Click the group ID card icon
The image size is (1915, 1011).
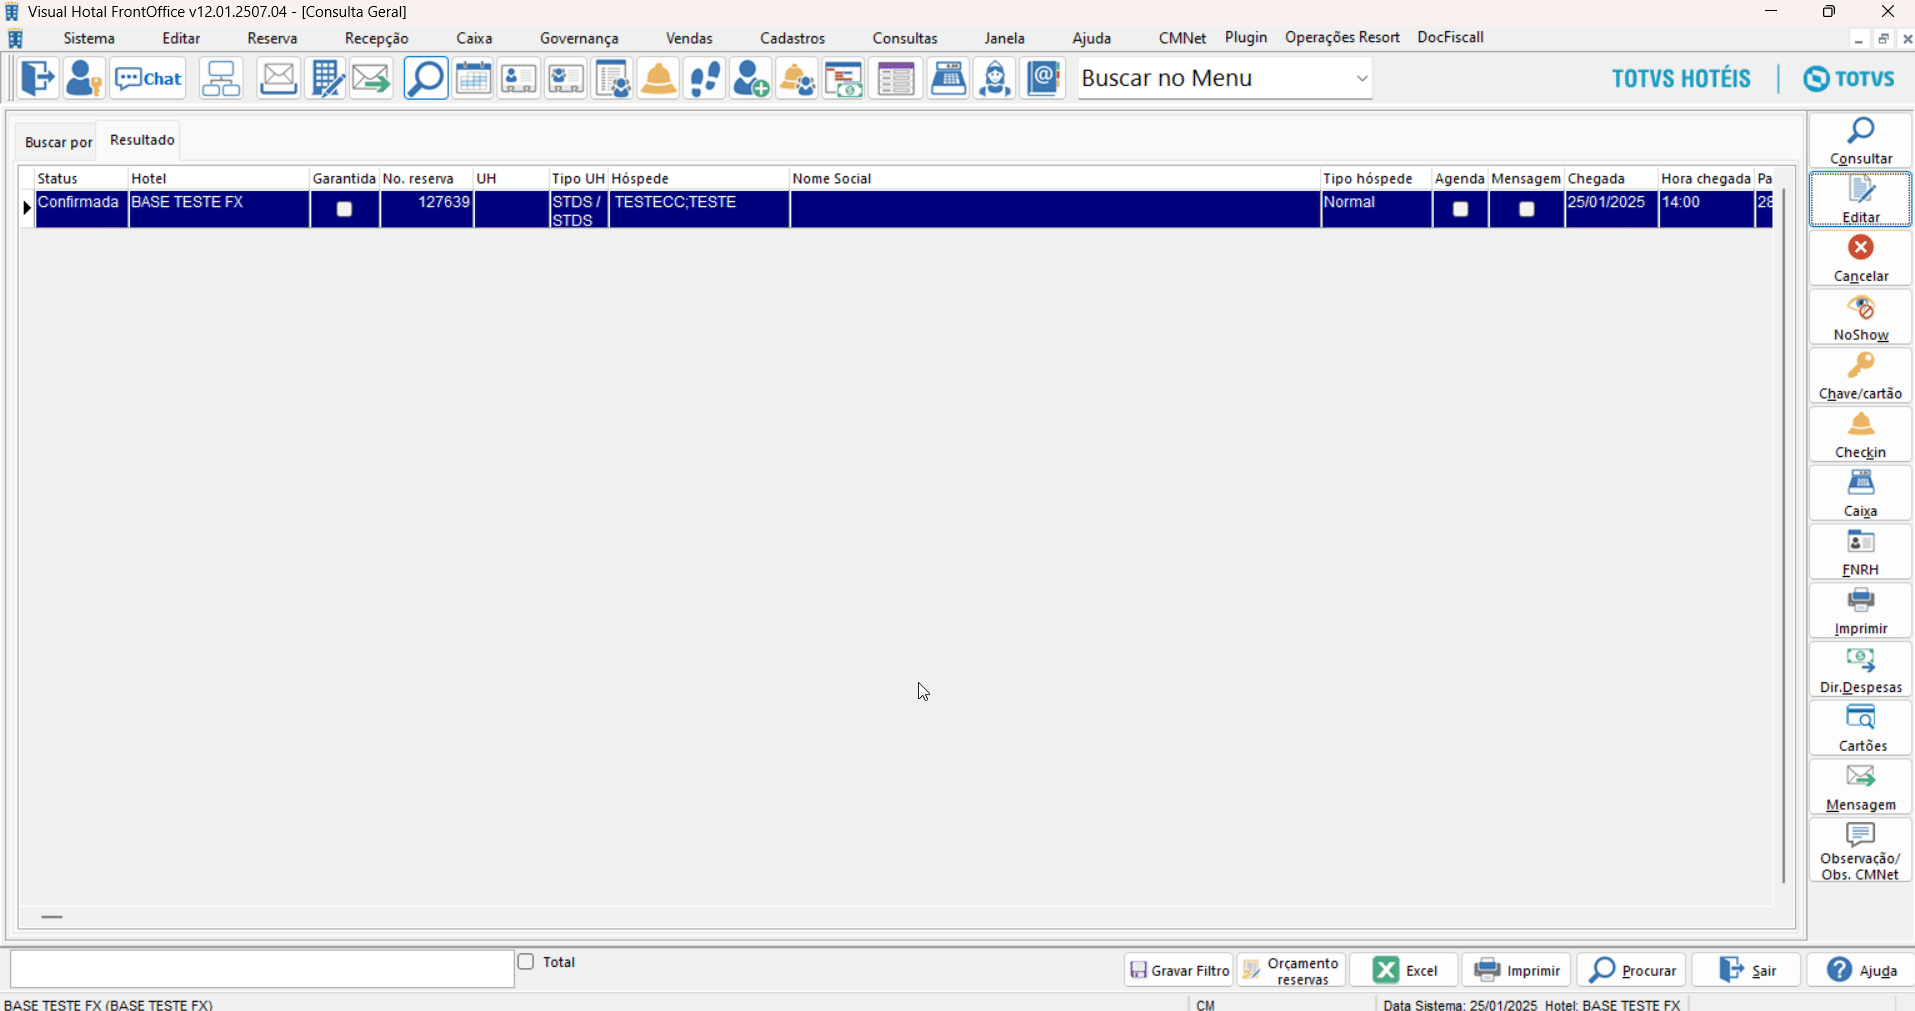(x=566, y=78)
